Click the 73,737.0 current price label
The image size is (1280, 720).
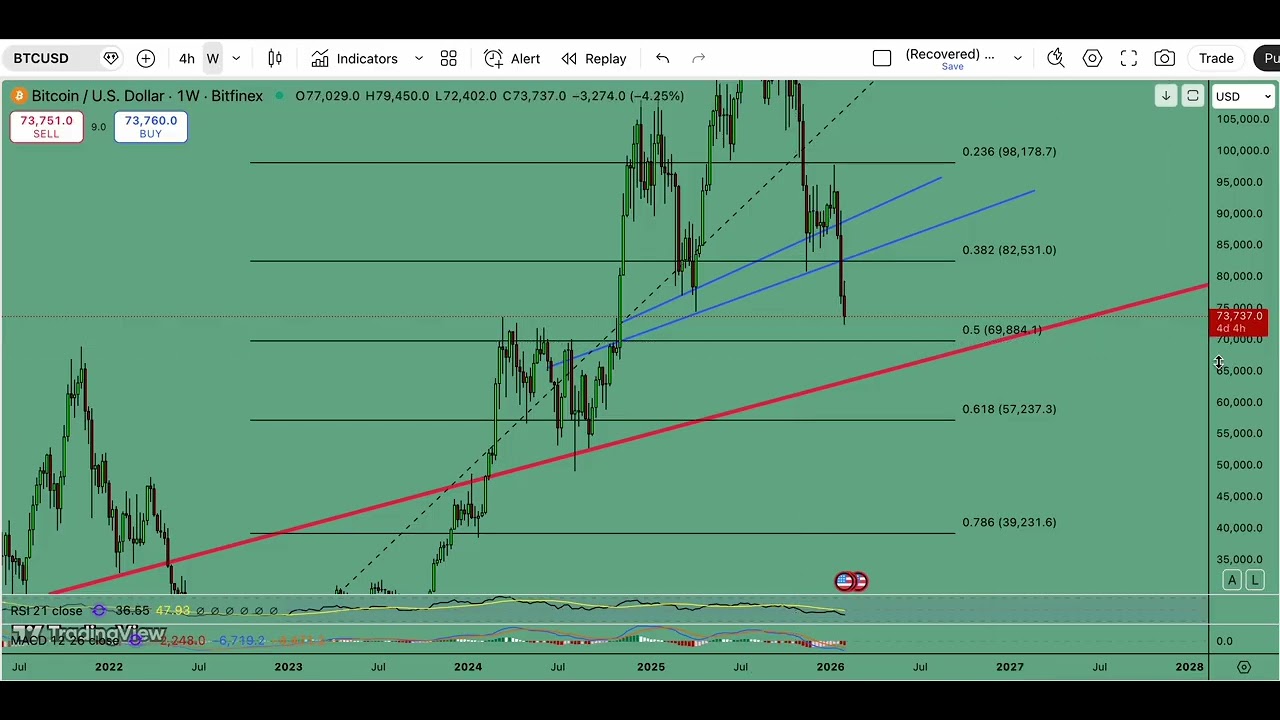[x=1239, y=321]
